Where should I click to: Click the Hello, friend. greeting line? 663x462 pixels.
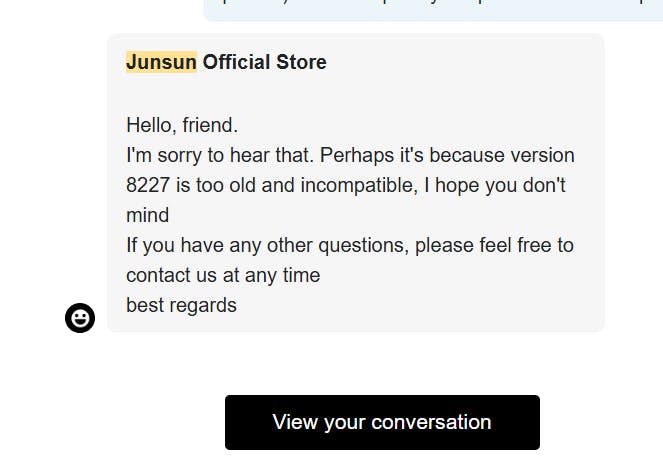click(182, 125)
